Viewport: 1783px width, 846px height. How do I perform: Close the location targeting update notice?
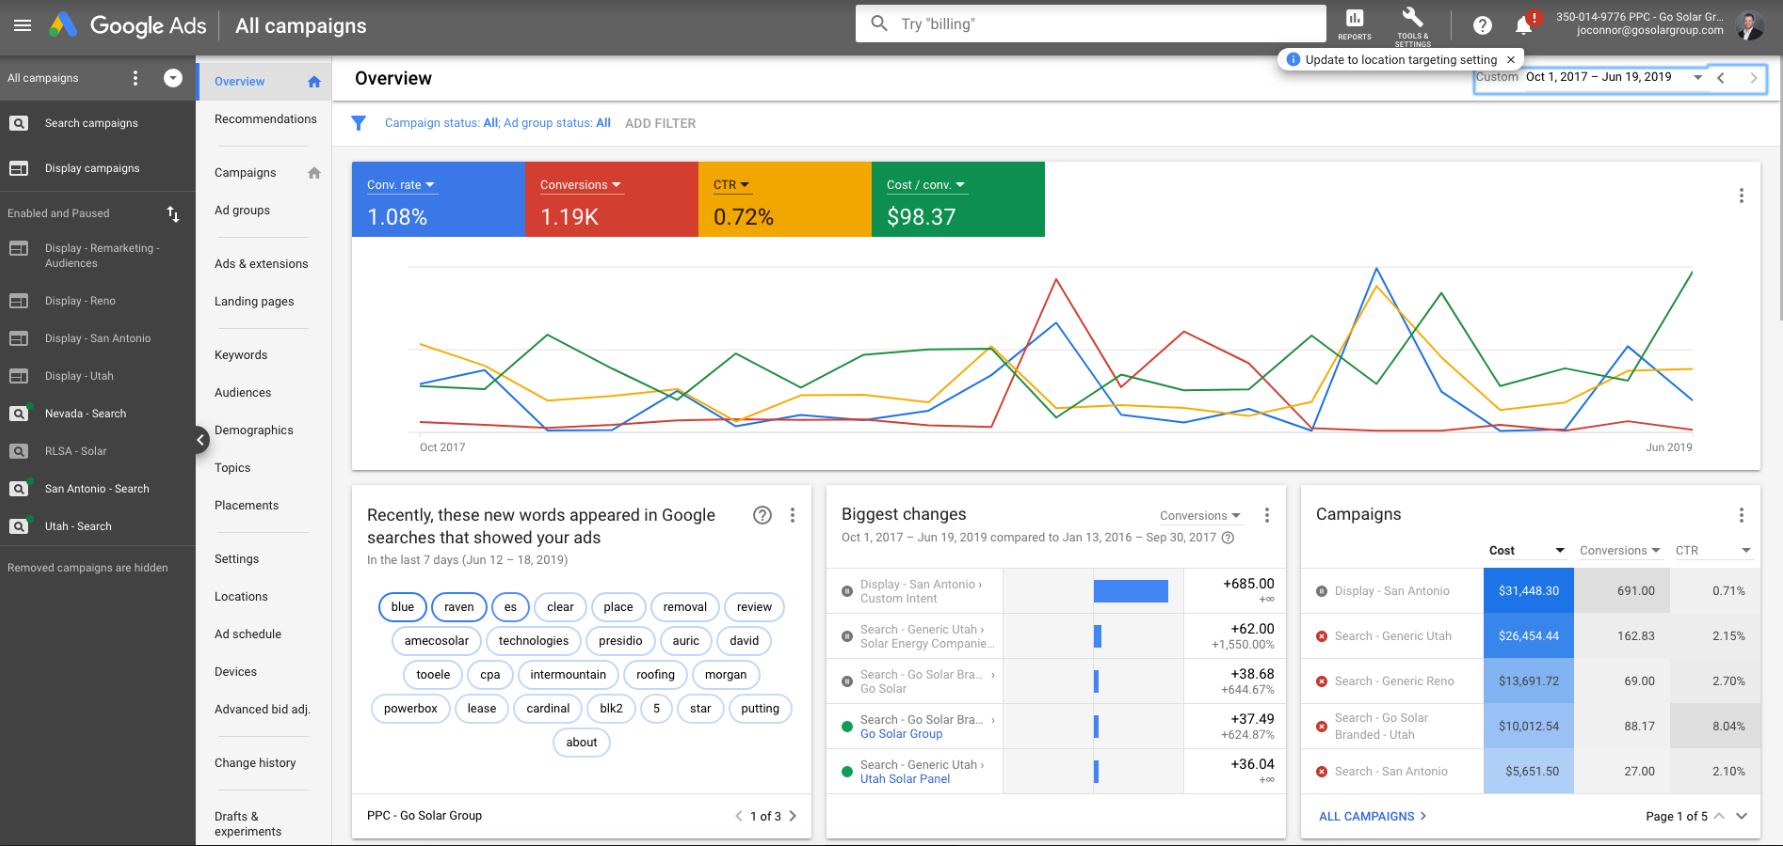1511,60
